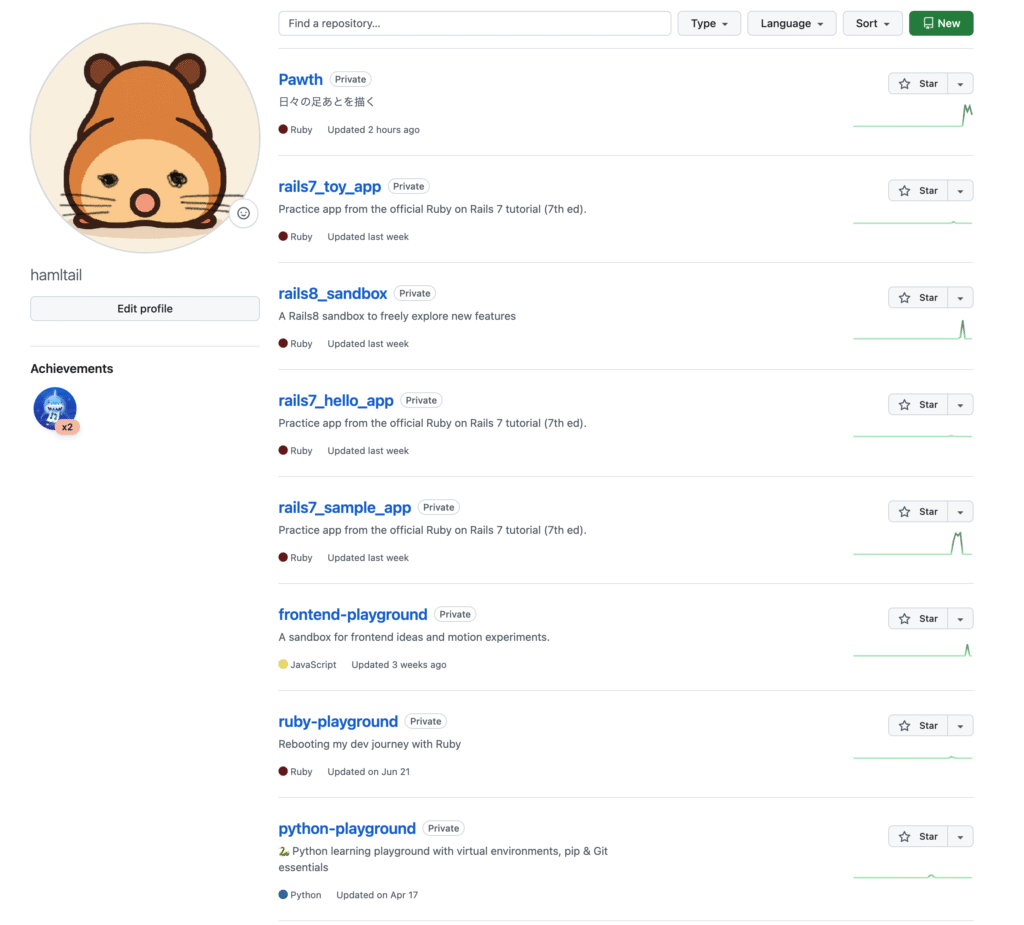Open star list dropdown for rails7_sample_app
Screen dimensions: 1024x925
point(960,511)
